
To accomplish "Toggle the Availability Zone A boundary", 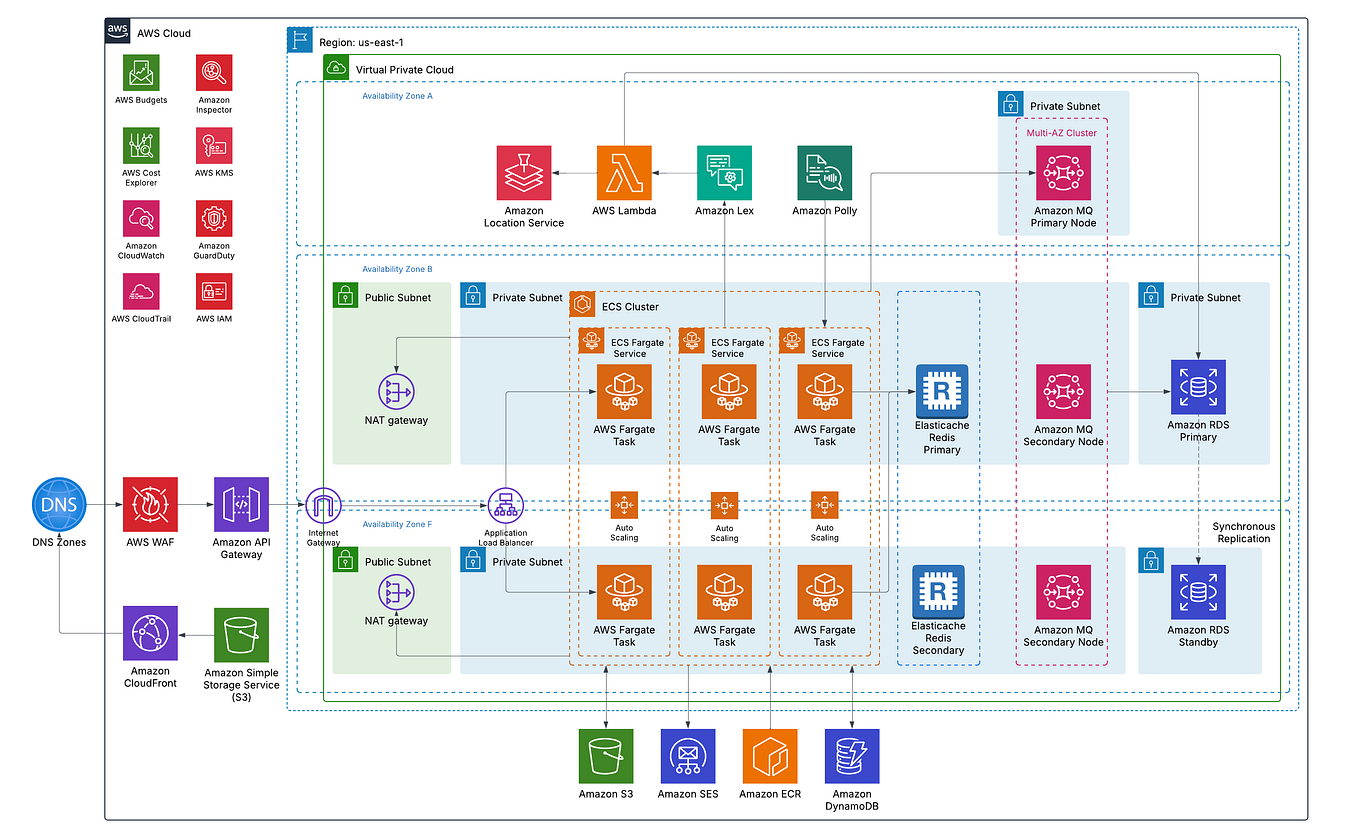I will pyautogui.click(x=397, y=96).
